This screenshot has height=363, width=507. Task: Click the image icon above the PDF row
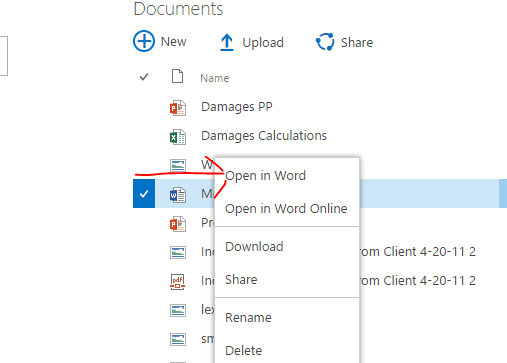178,253
